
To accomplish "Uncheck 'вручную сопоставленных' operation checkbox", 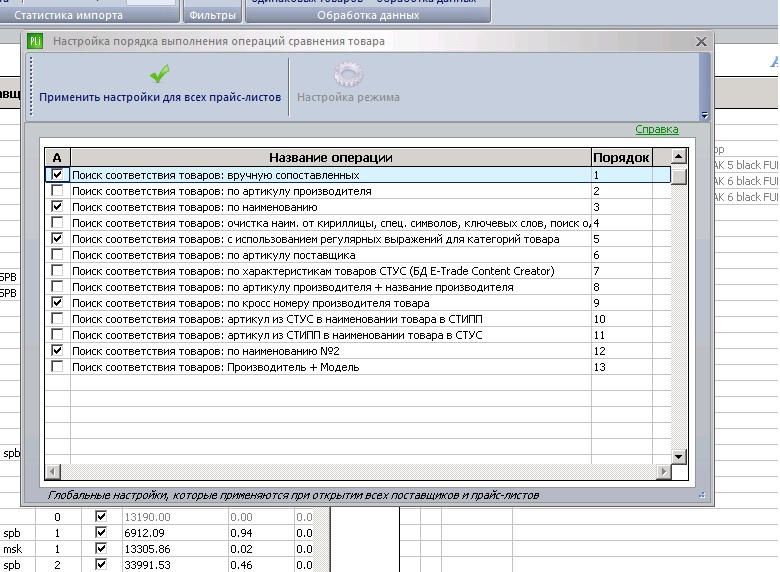I will click(57, 175).
